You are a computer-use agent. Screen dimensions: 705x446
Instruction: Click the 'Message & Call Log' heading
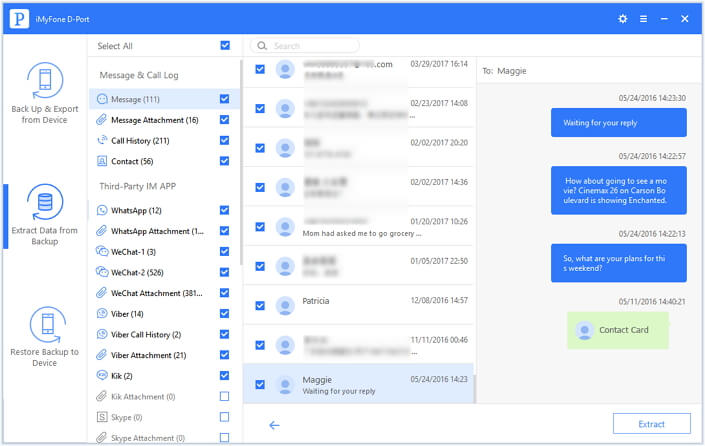point(139,75)
